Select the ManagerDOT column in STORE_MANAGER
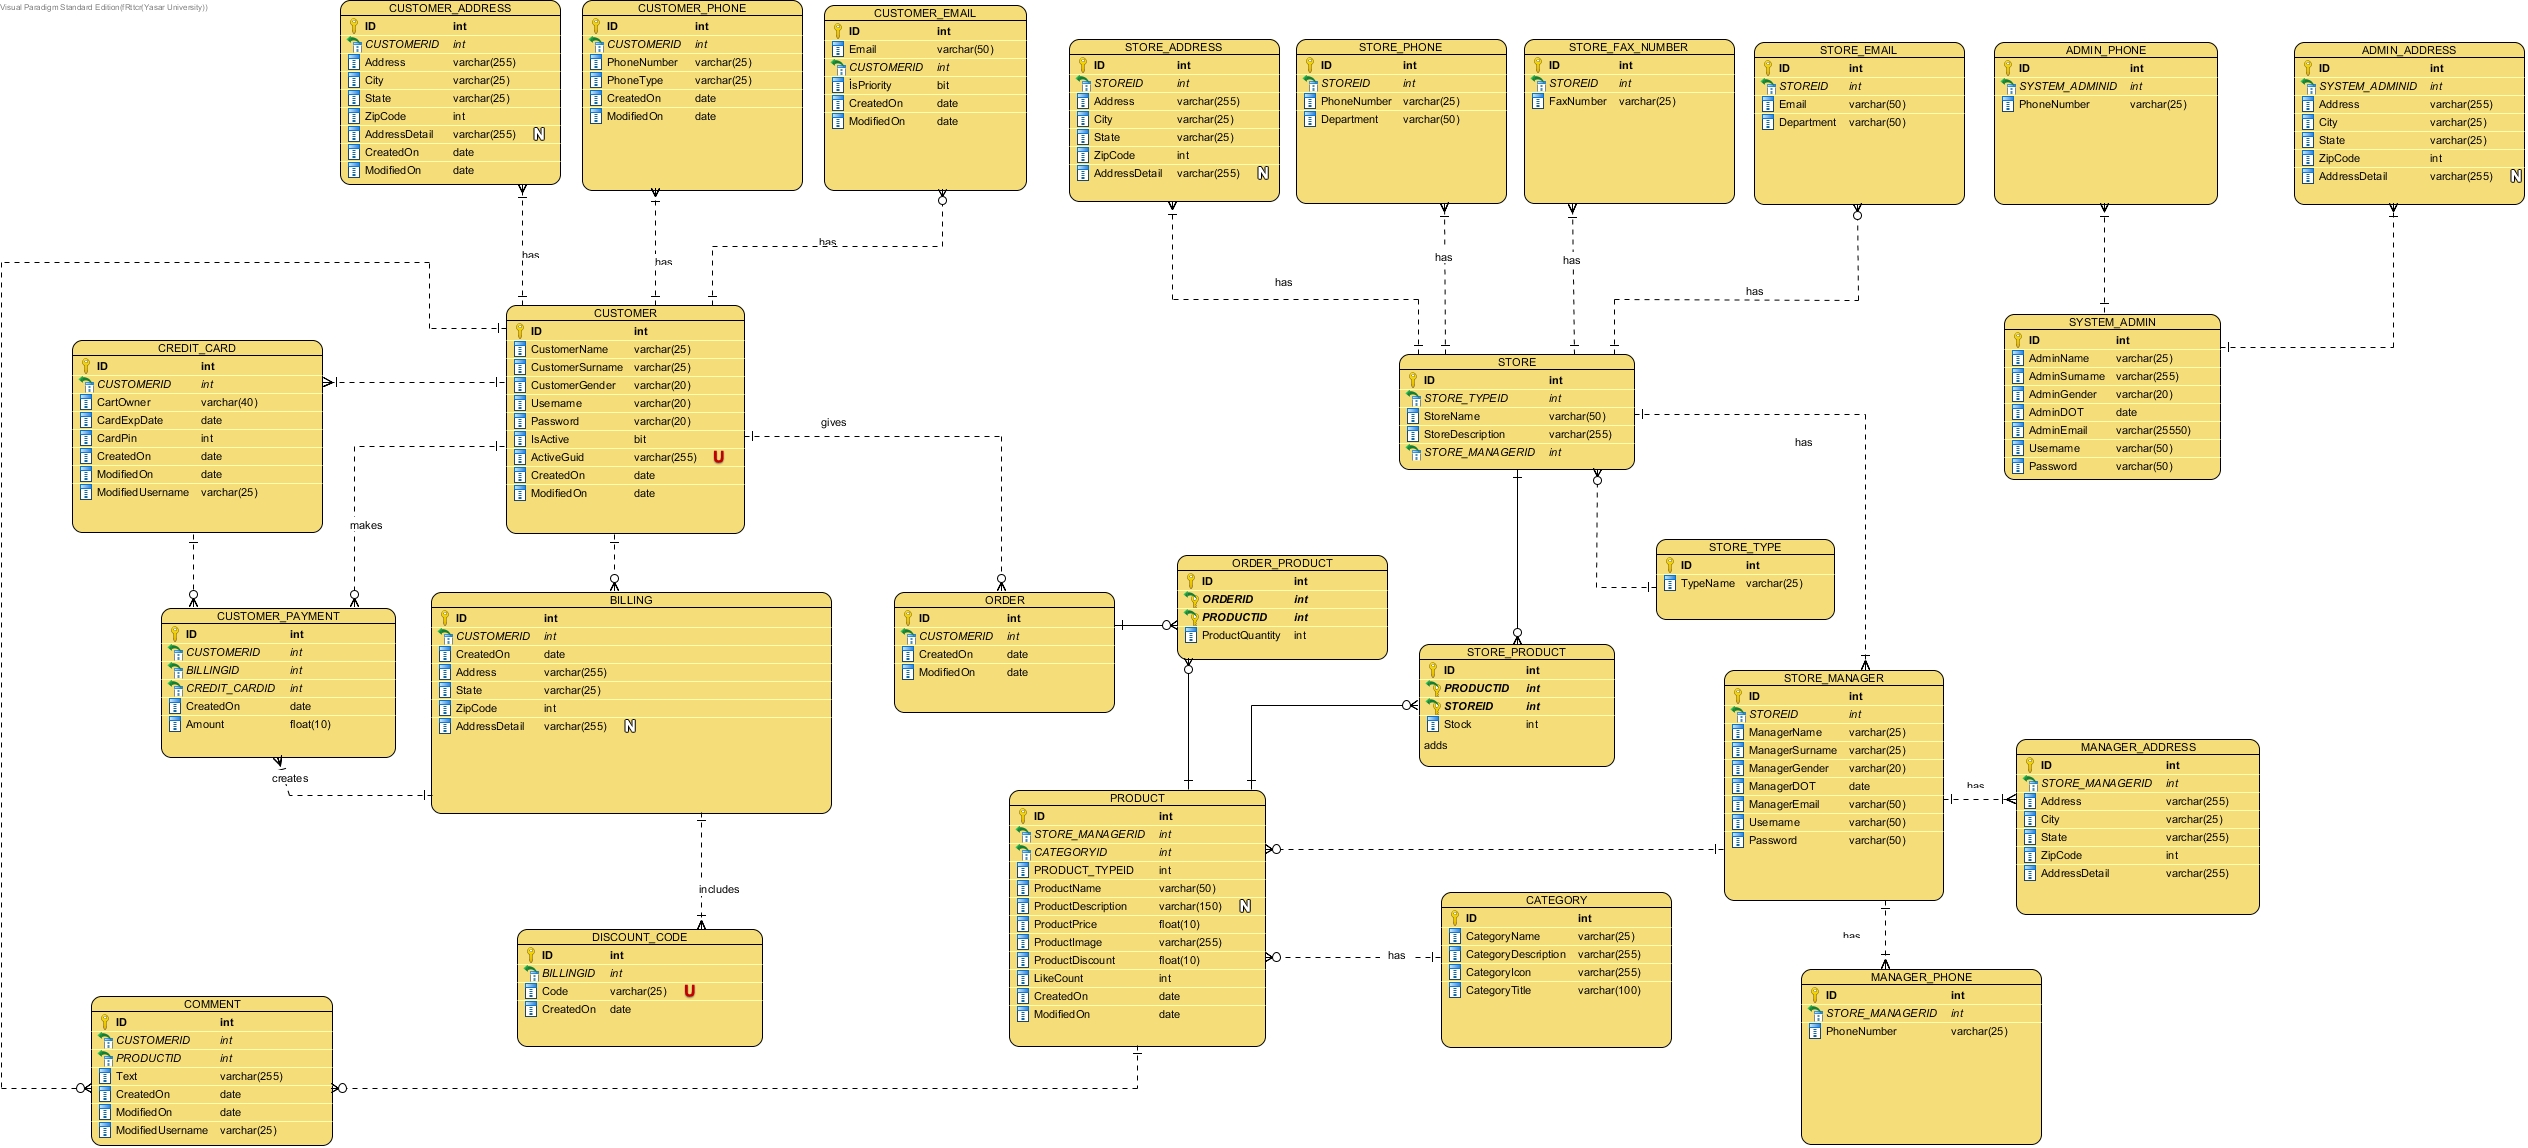 tap(1833, 786)
